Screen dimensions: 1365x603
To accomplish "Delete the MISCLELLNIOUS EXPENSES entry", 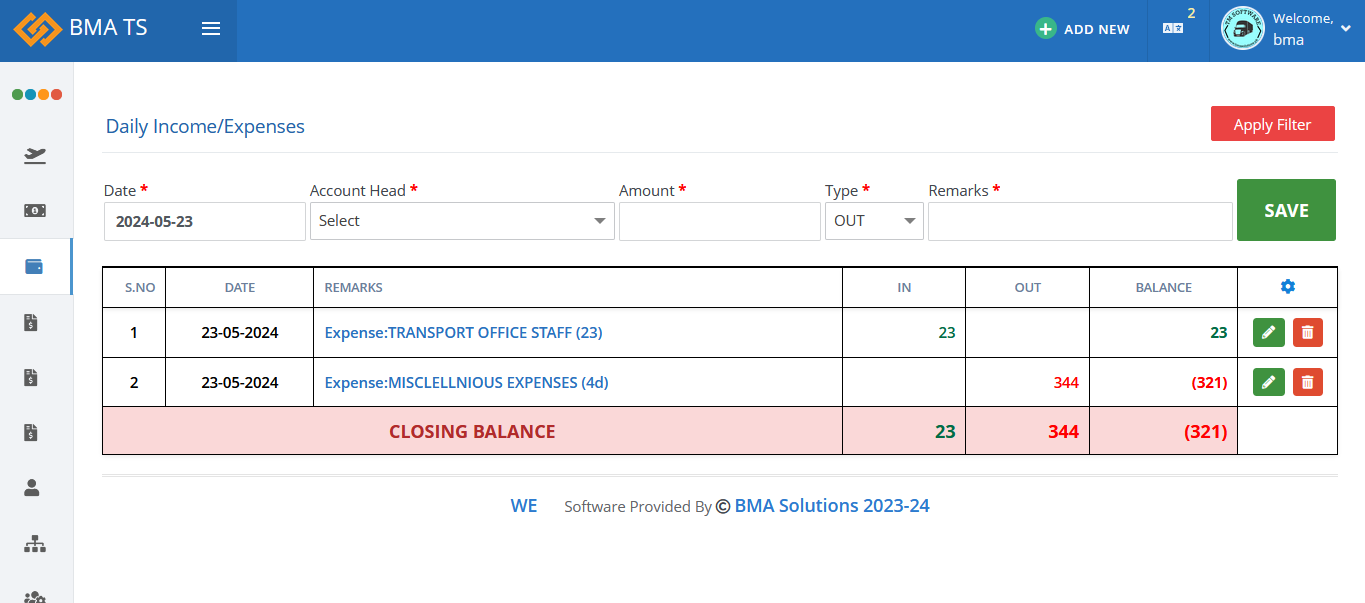I will tap(1307, 382).
